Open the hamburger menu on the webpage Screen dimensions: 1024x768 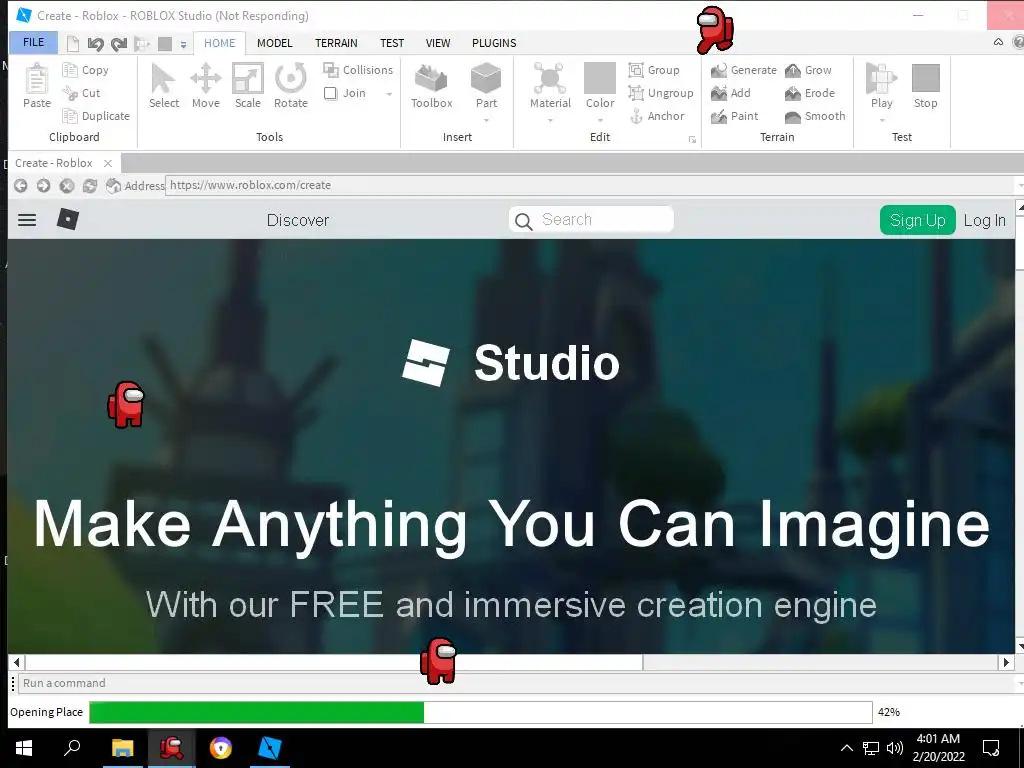point(27,220)
